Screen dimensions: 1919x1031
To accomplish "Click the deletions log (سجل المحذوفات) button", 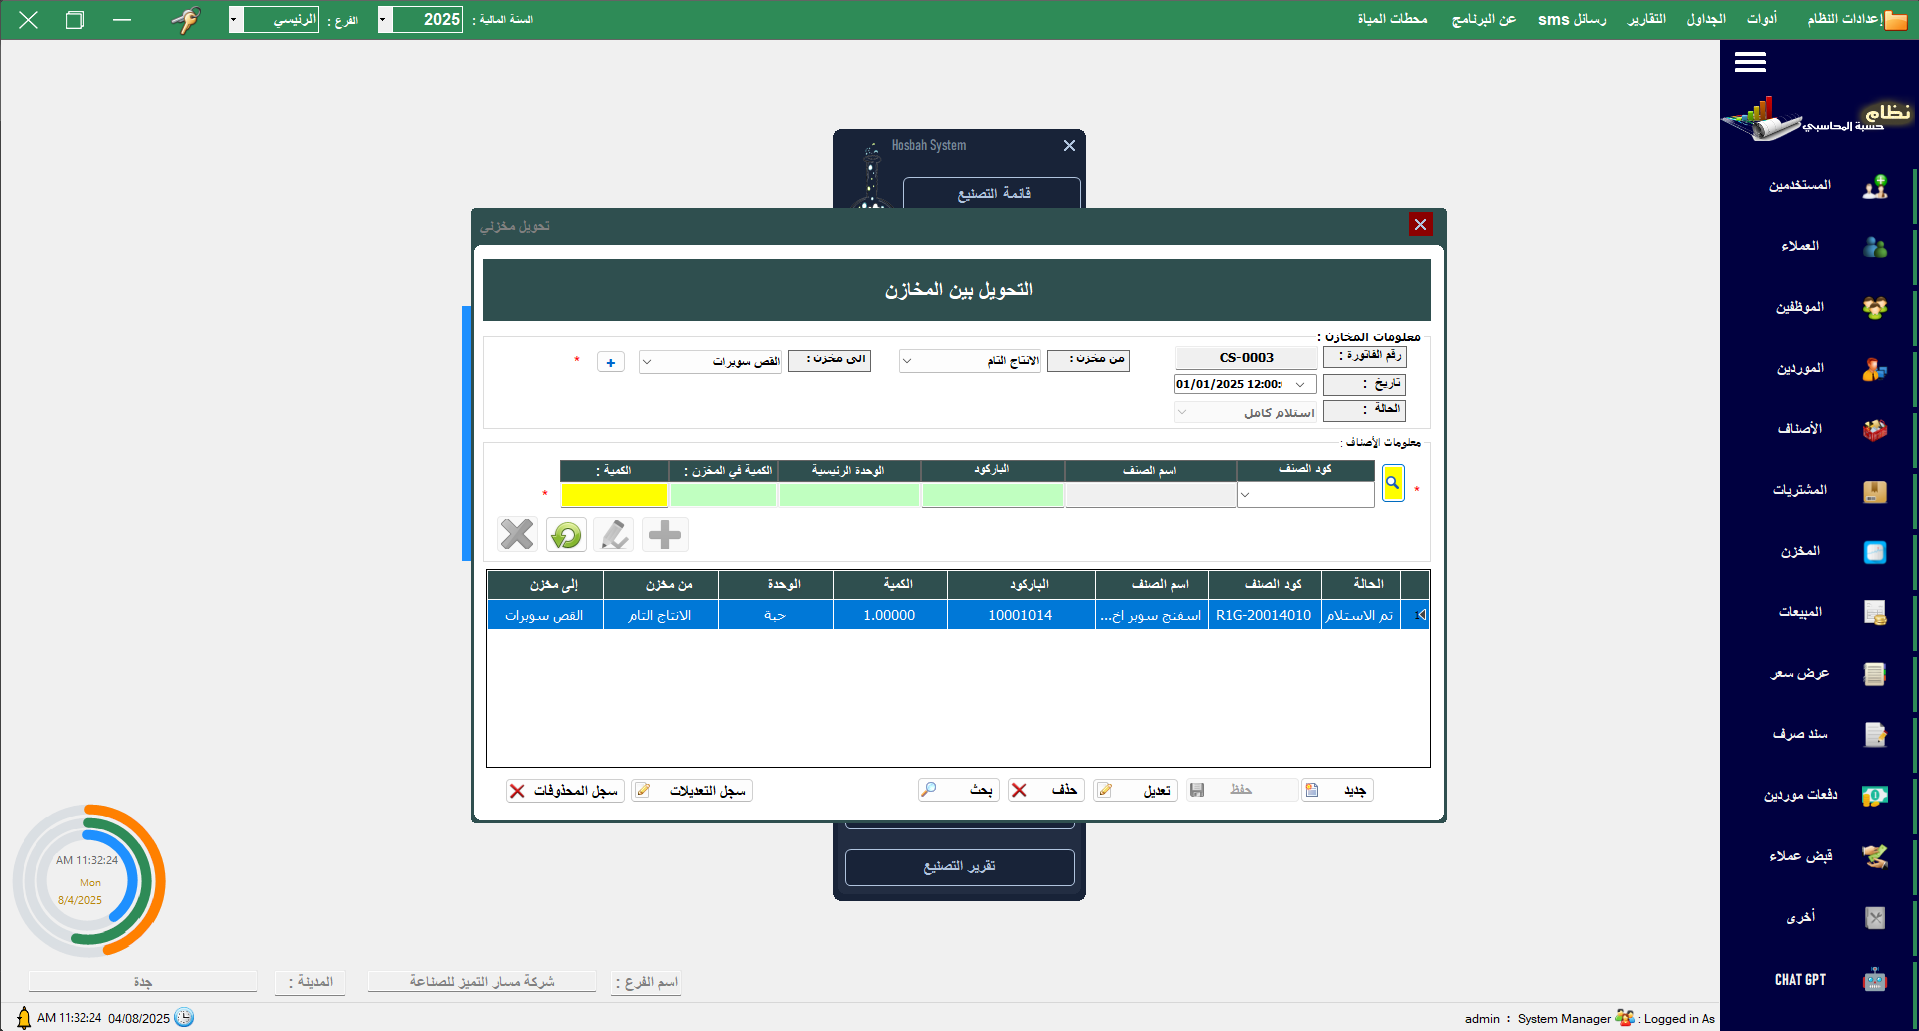I will tap(565, 791).
